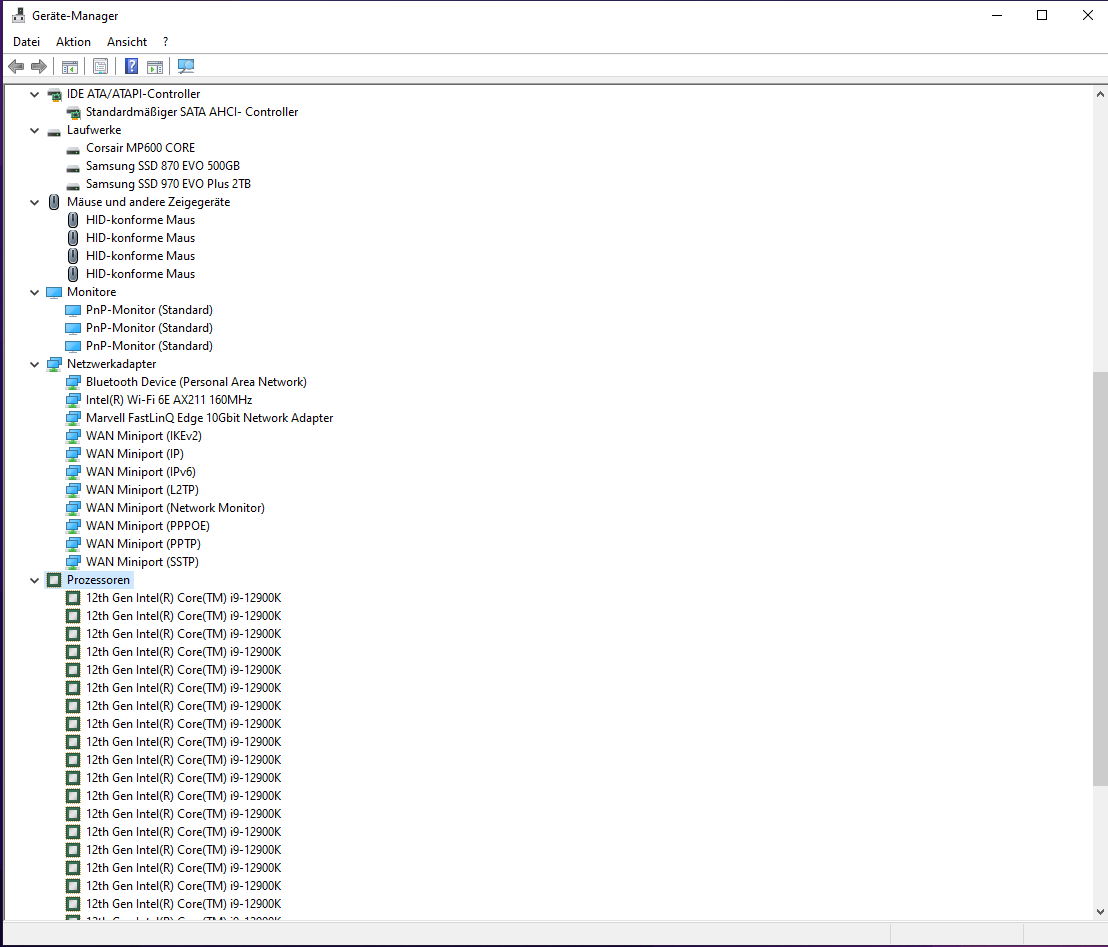Click the Forward arrow toolbar icon
This screenshot has width=1108, height=947.
pos(39,66)
